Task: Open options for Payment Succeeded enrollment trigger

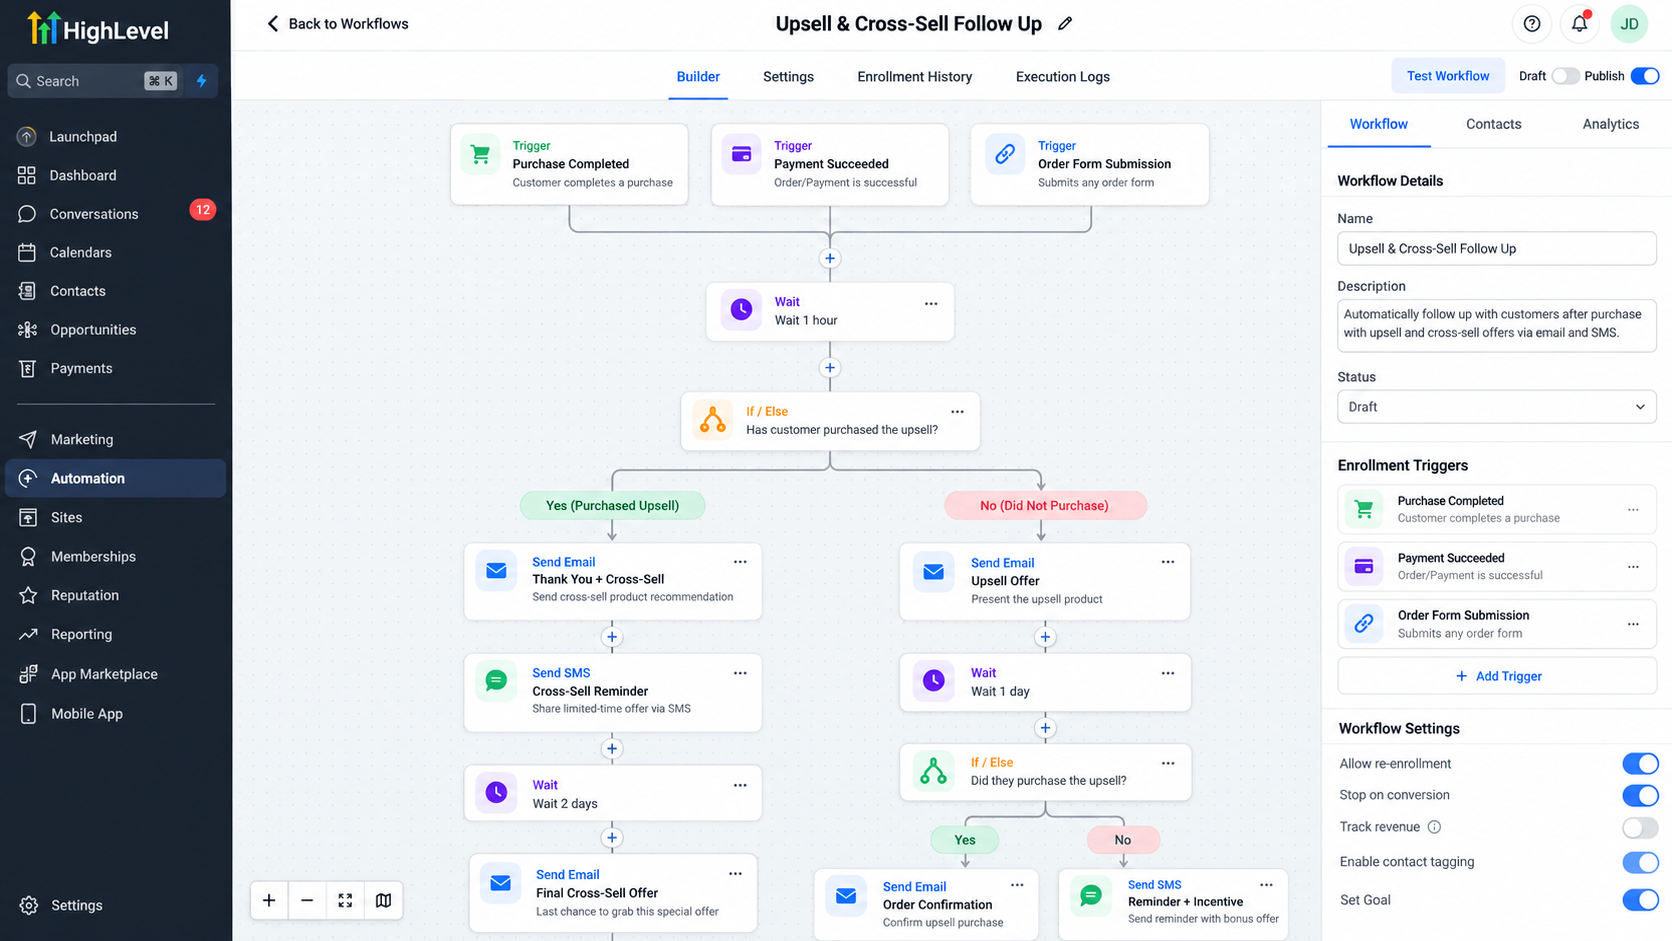Action: 1633,567
